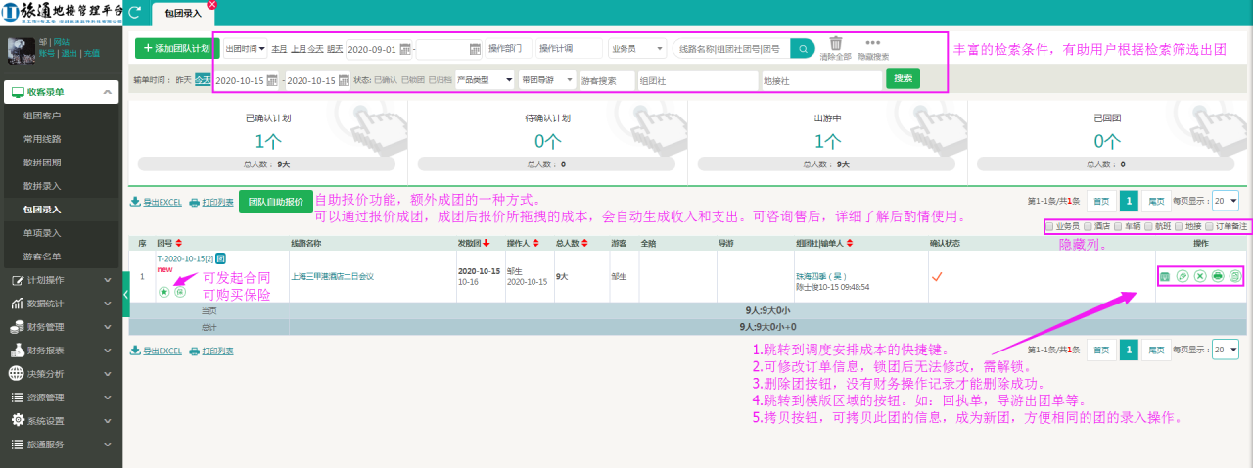Tick the 业务员 column checkbox
This screenshot has height=469, width=1254.
(1049, 227)
